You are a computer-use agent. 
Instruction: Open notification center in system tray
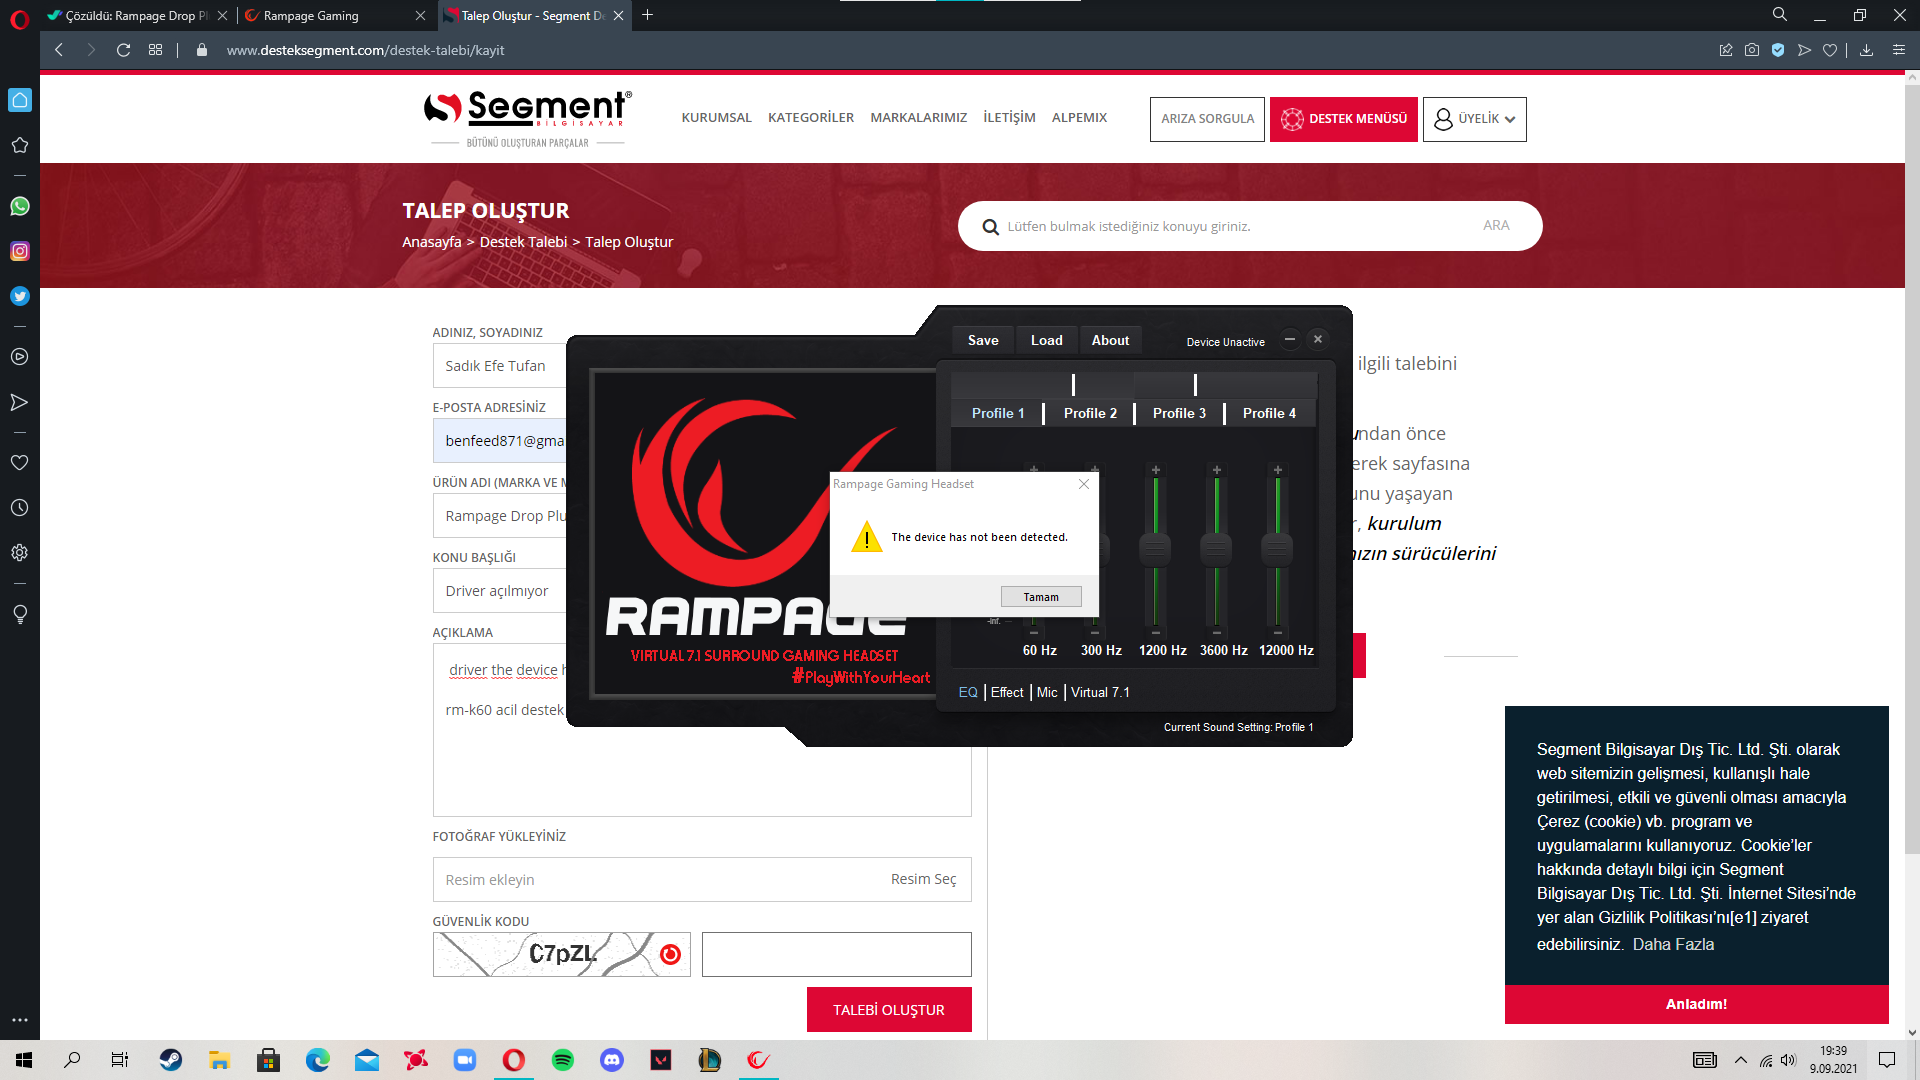pyautogui.click(x=1887, y=1060)
